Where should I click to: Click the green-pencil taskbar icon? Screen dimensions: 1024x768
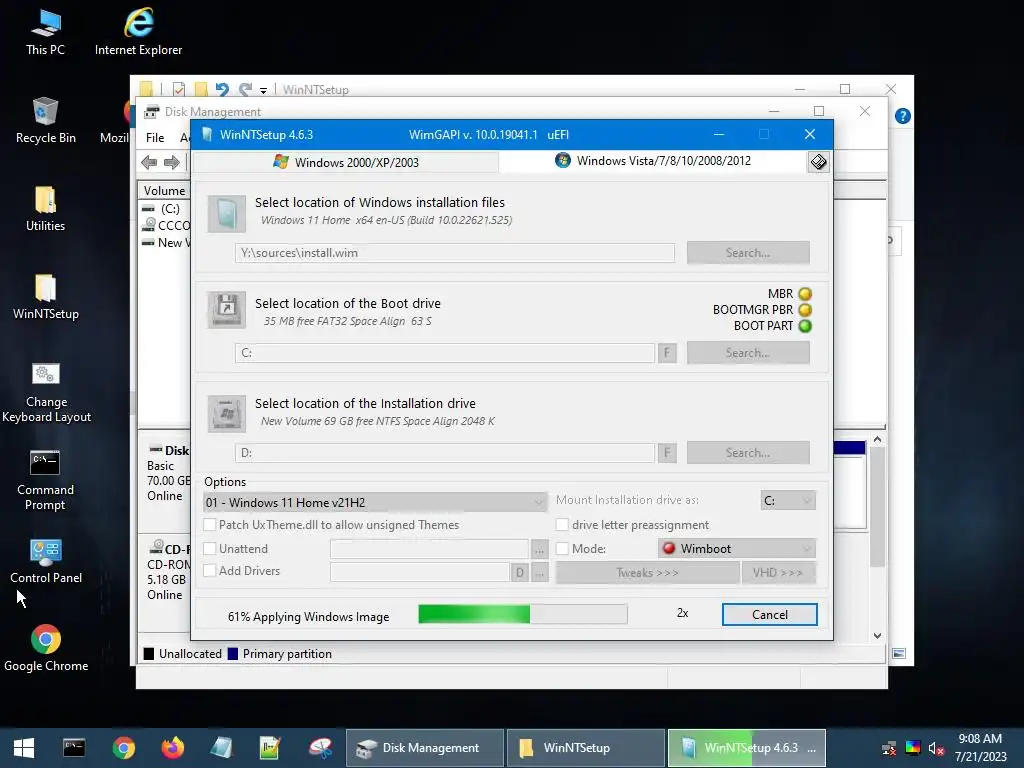[x=270, y=748]
